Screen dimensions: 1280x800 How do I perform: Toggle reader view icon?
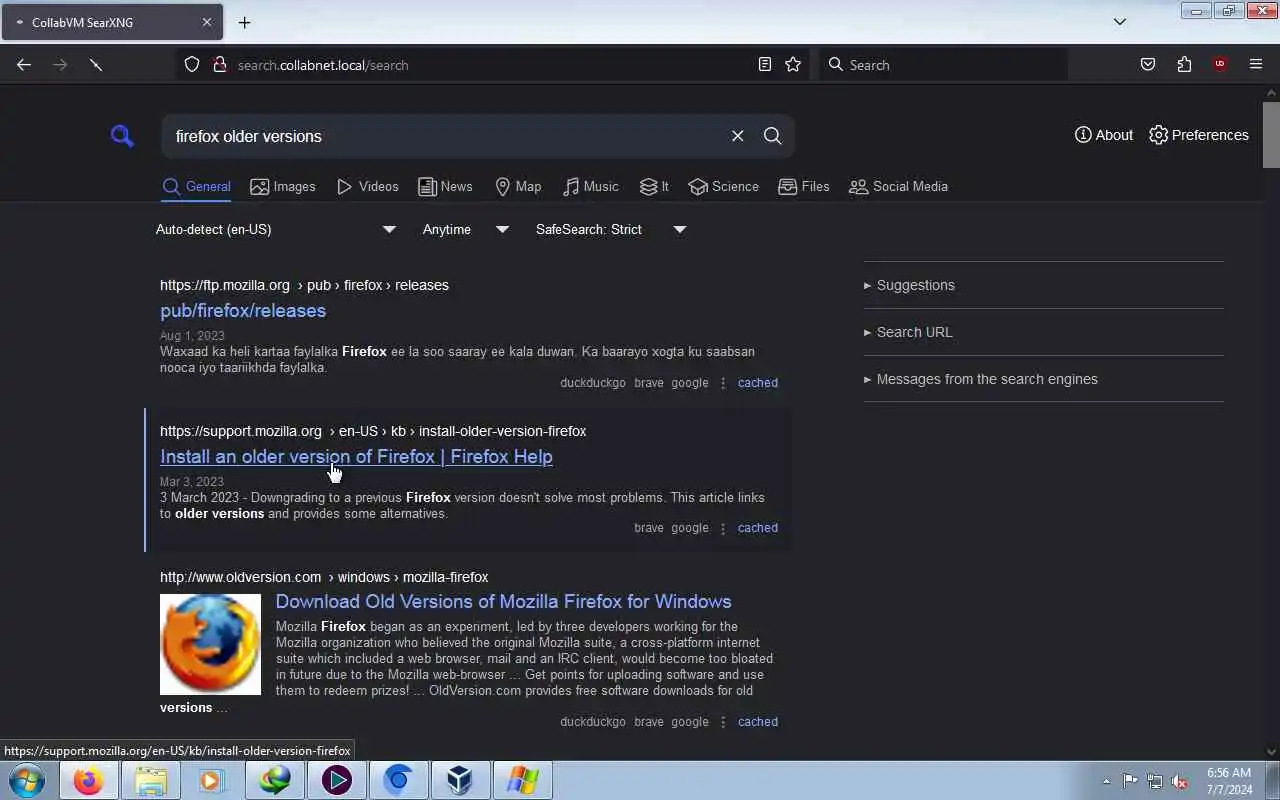[x=765, y=64]
